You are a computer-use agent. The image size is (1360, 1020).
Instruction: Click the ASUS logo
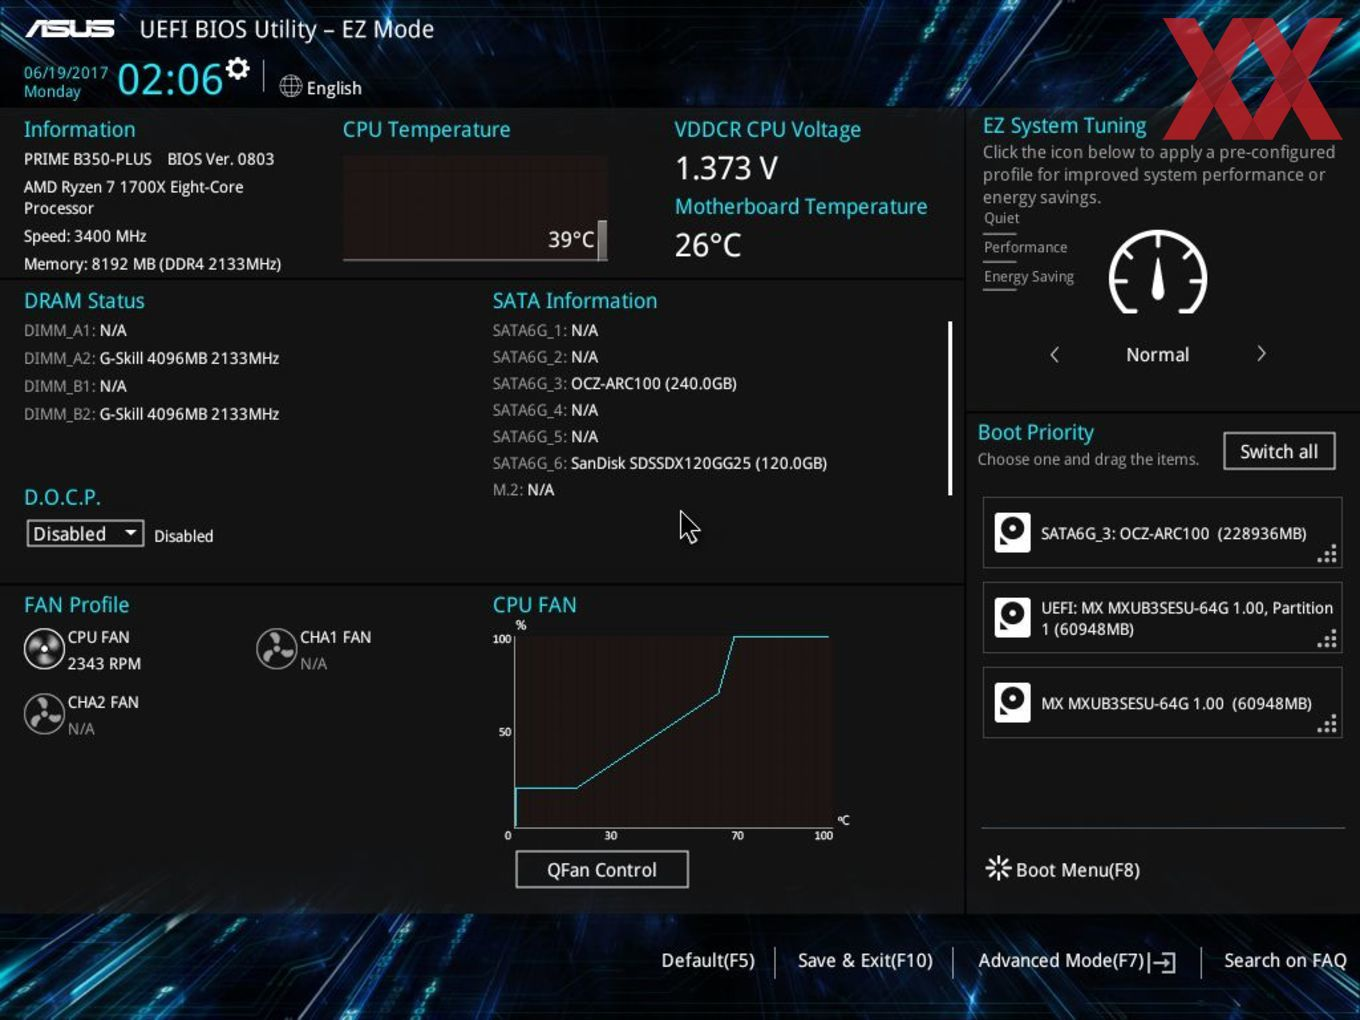tap(70, 28)
